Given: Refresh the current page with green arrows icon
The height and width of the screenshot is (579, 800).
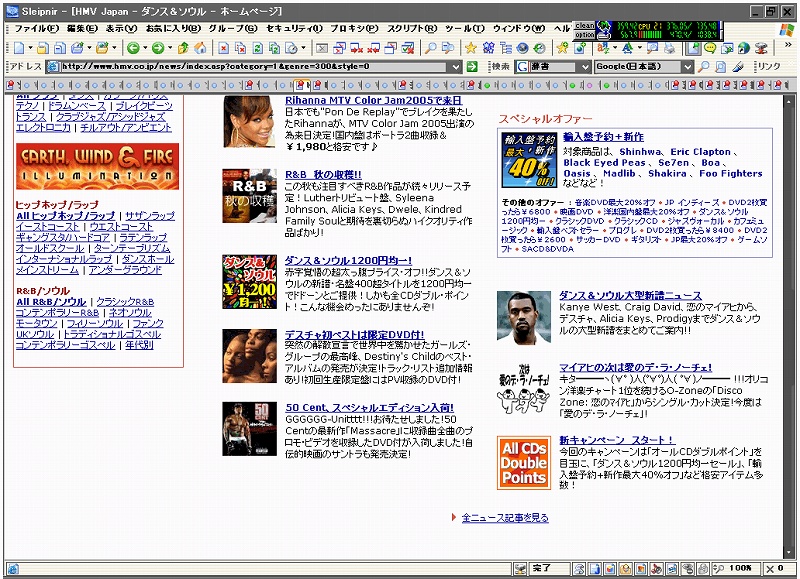Looking at the screenshot, I should (x=257, y=48).
